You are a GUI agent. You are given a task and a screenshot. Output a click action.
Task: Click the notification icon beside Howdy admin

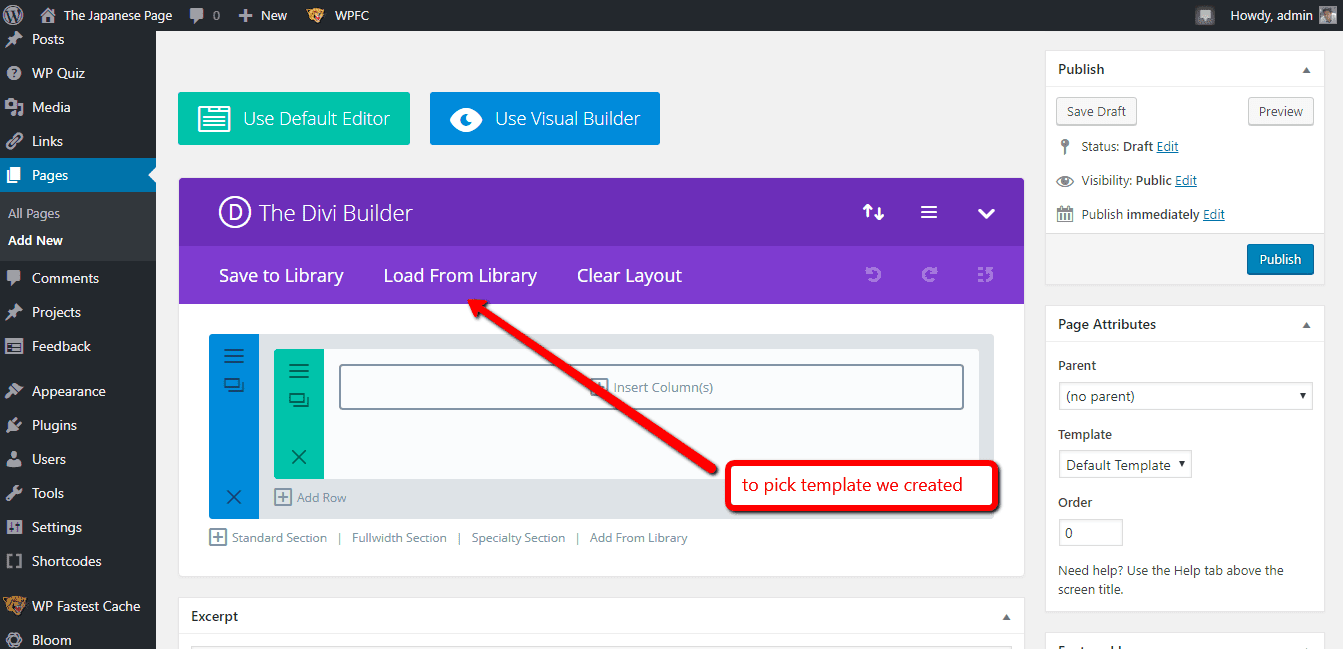1205,15
